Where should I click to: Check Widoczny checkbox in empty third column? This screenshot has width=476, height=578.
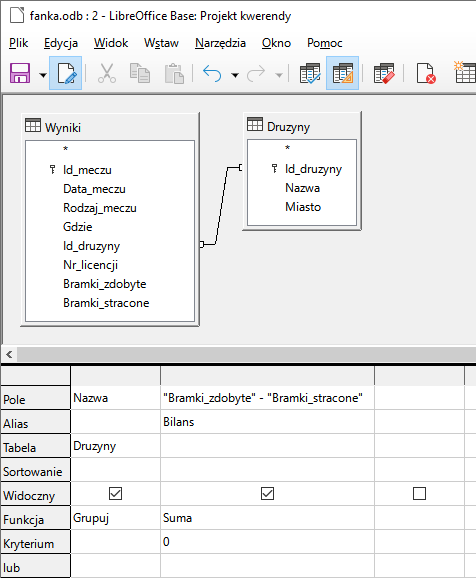point(419,493)
